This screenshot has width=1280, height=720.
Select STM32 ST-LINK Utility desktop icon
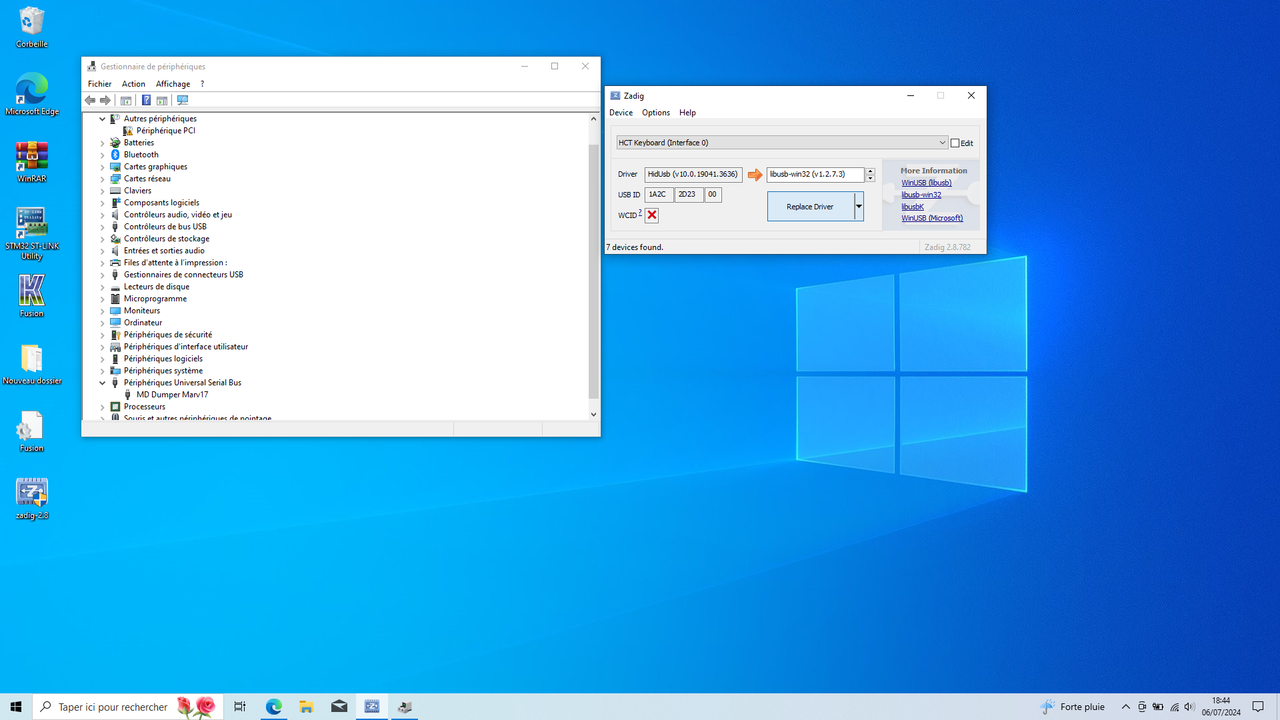click(31, 233)
